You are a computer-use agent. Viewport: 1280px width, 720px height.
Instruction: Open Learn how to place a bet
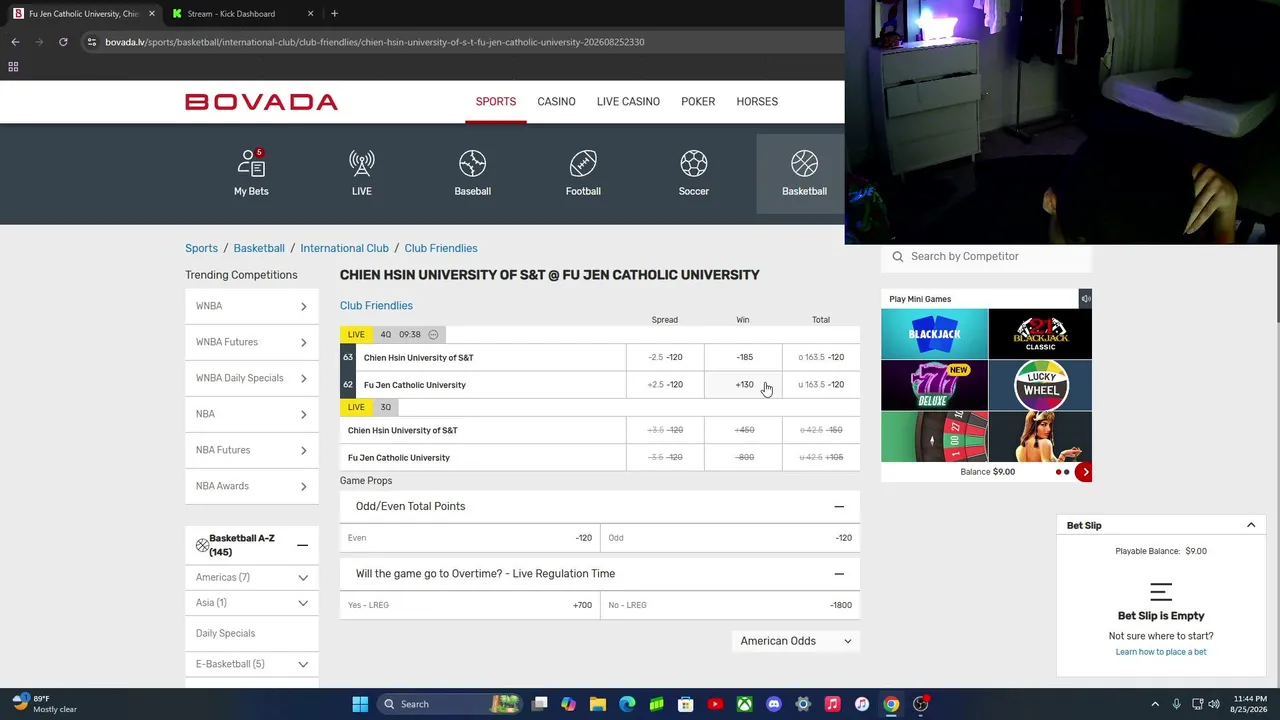(1161, 652)
